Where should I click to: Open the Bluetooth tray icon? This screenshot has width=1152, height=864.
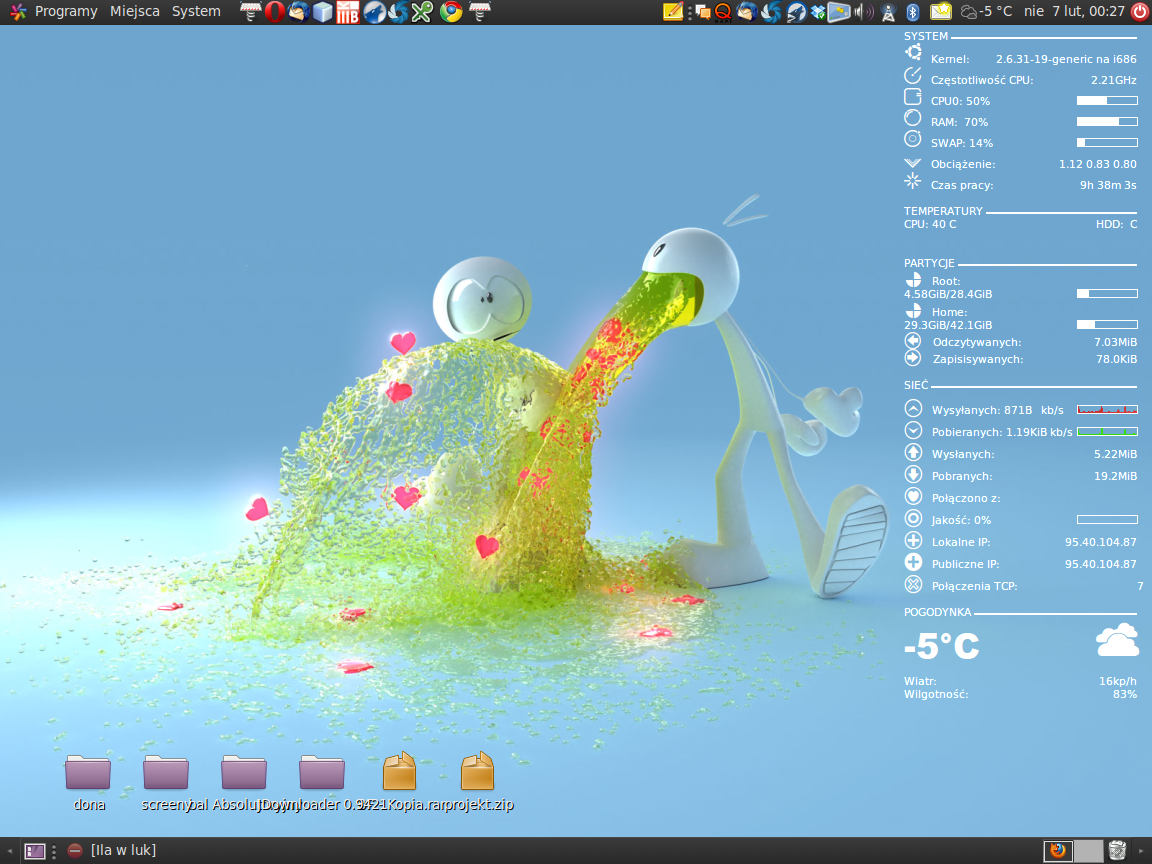click(912, 12)
